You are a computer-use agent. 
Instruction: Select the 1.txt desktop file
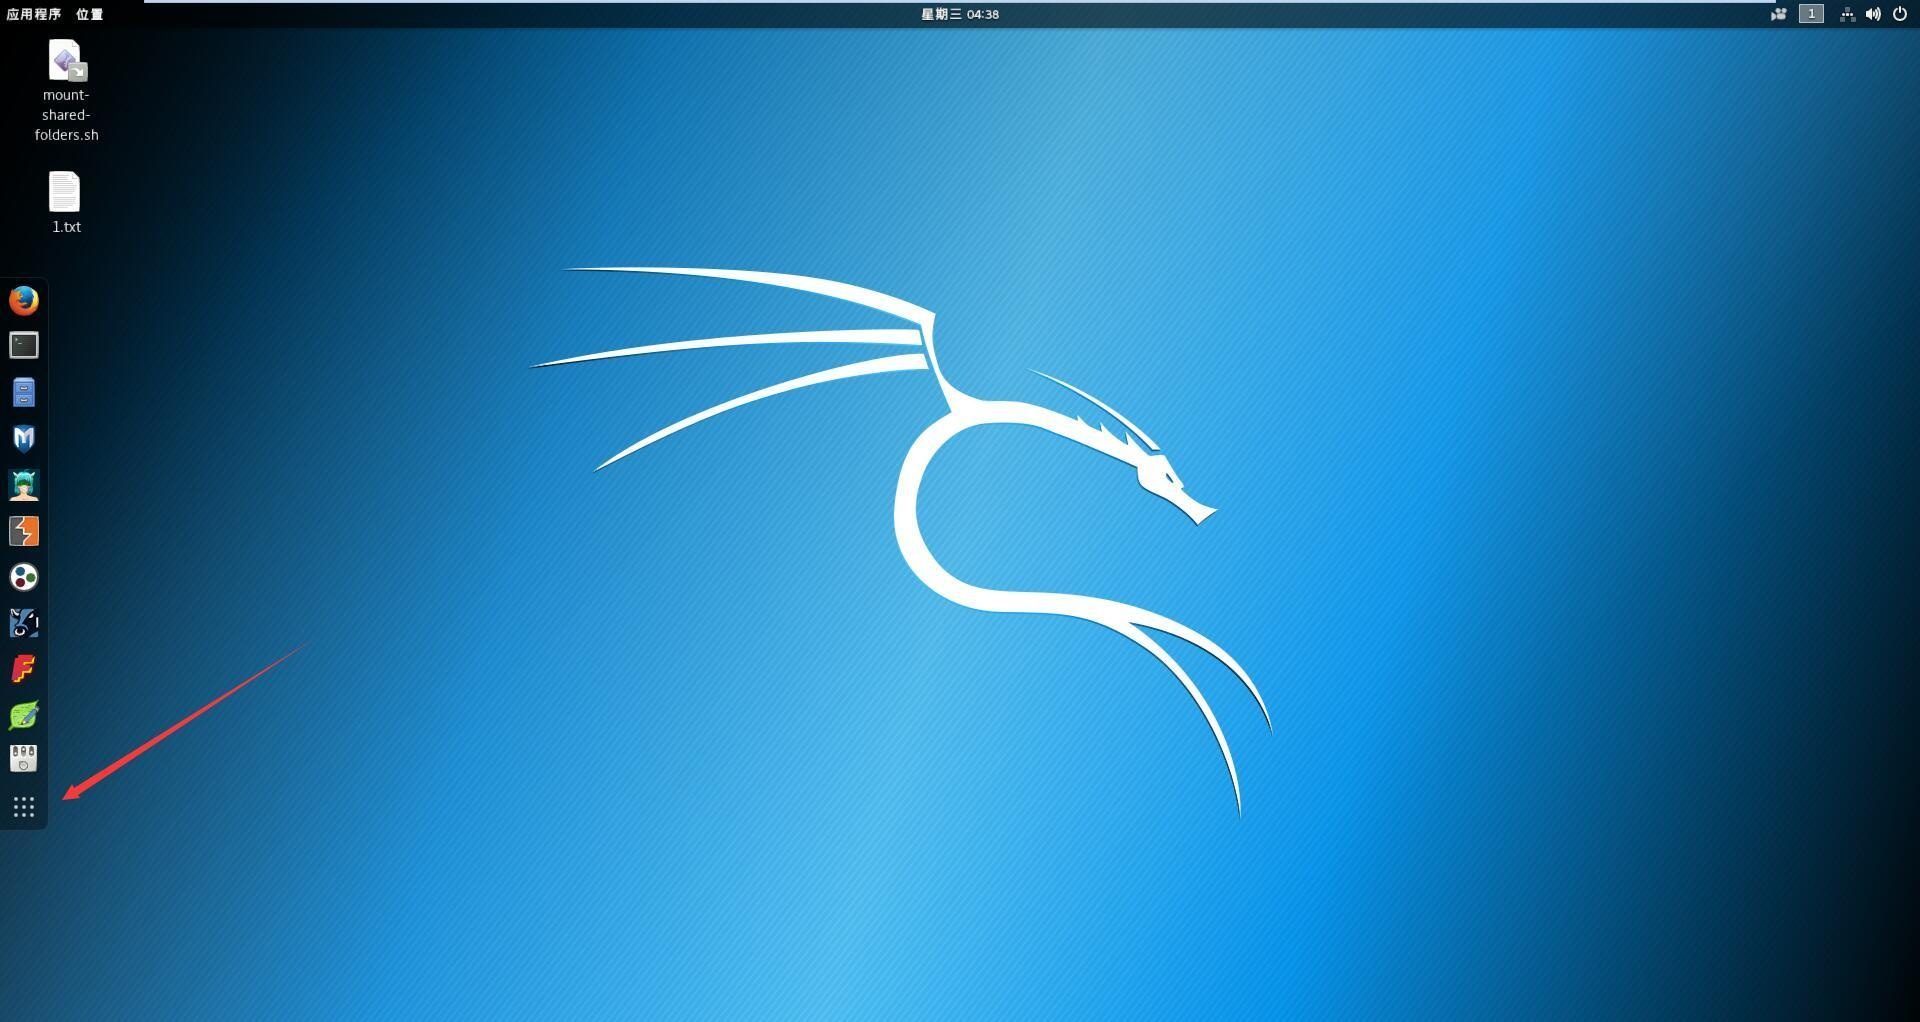click(66, 203)
